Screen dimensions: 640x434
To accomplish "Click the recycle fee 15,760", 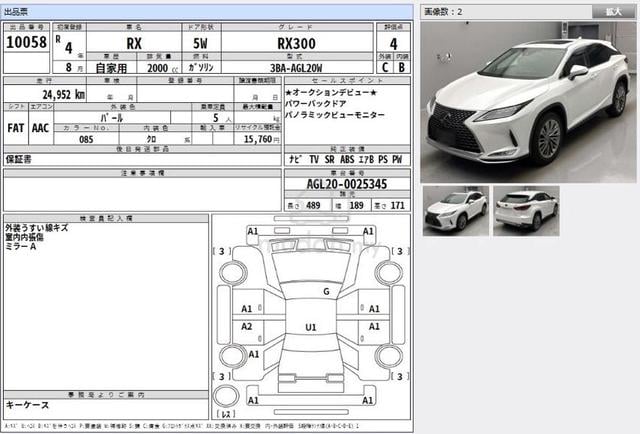I will tap(258, 139).
